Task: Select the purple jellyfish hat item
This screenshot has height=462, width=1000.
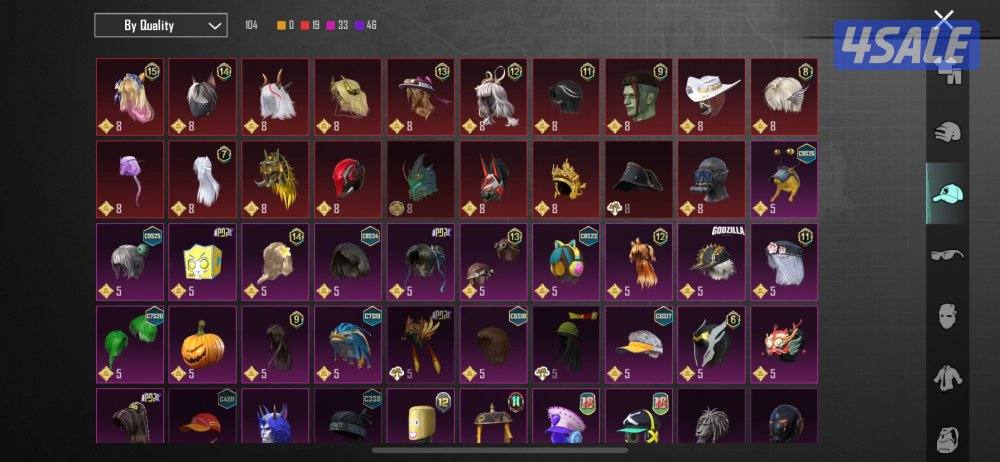Action: tap(130, 180)
